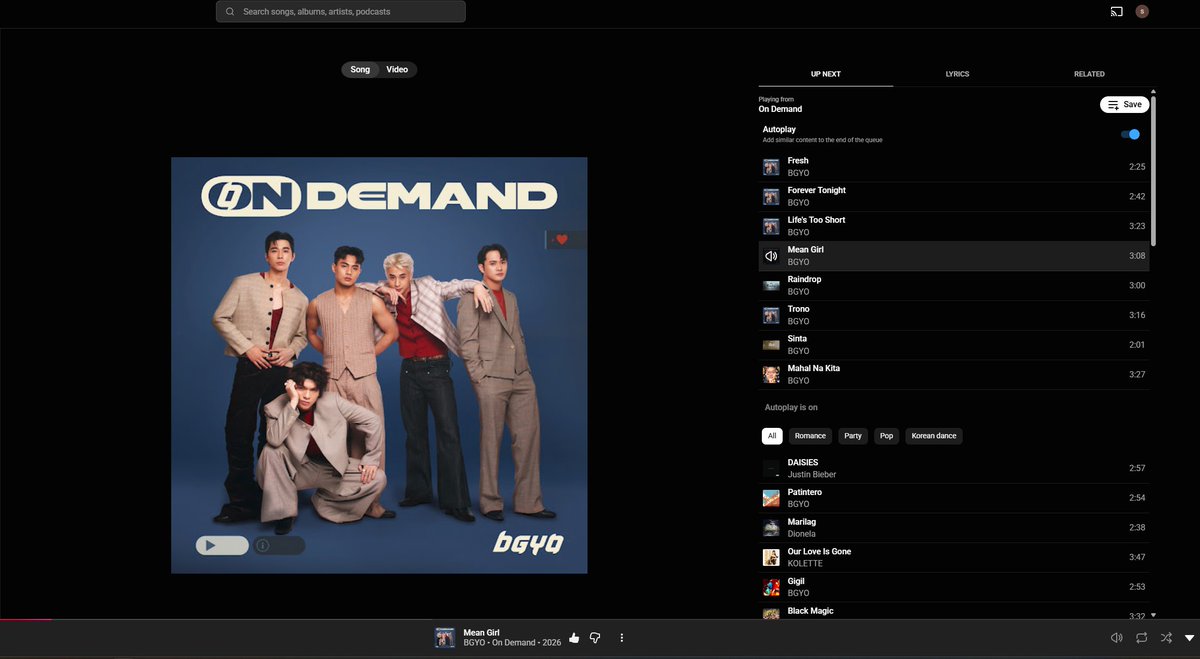The height and width of the screenshot is (659, 1200).
Task: Click the On Demand playing-from link
Action: [780, 109]
